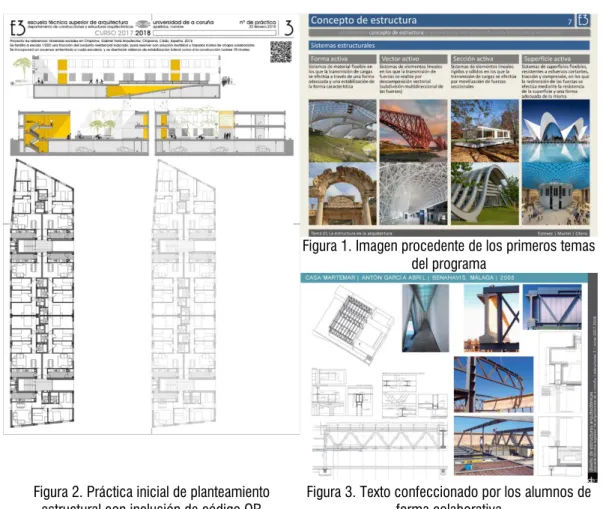Click the slide number 7 in the header
Screen dimensions: 606x509
(x=570, y=22)
